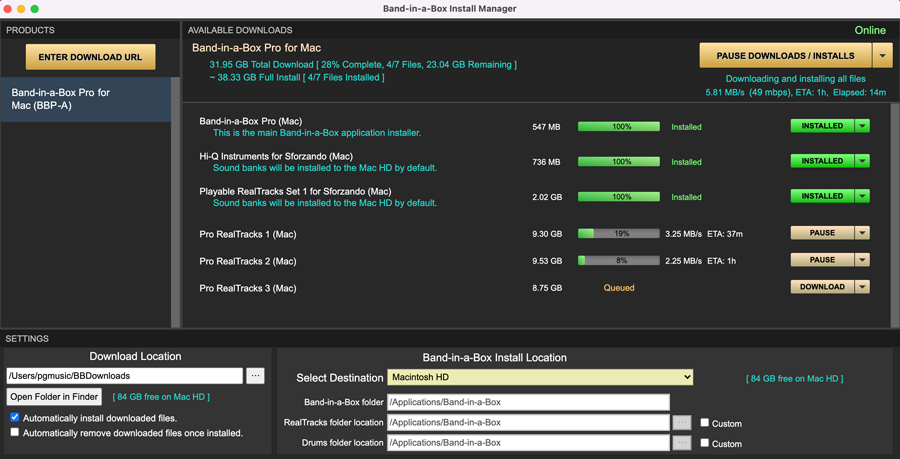
Task: Click Open Folder in Finder
Action: (55, 396)
